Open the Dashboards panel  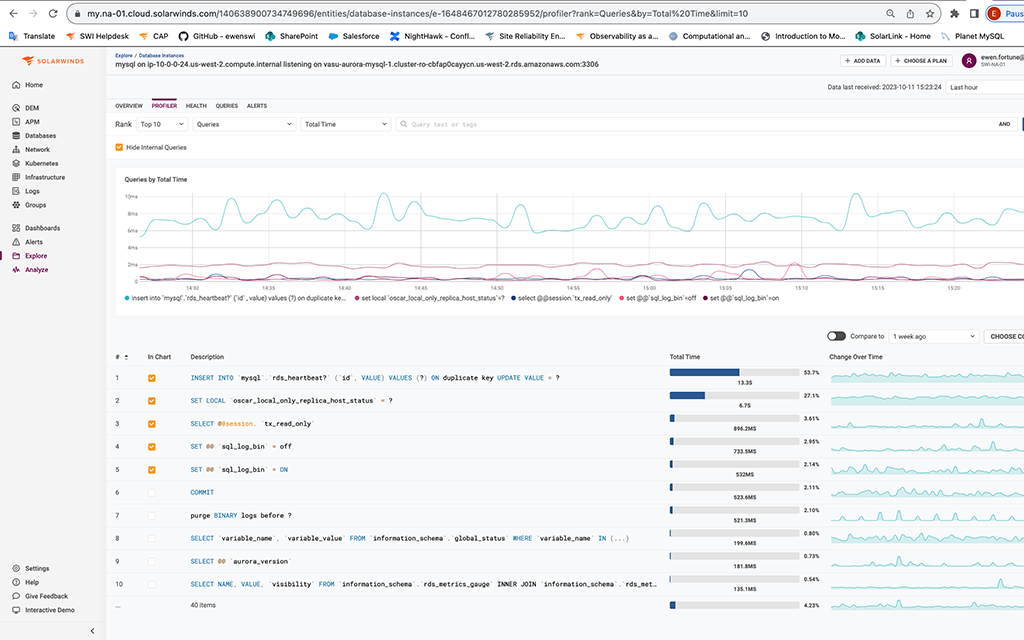42,227
